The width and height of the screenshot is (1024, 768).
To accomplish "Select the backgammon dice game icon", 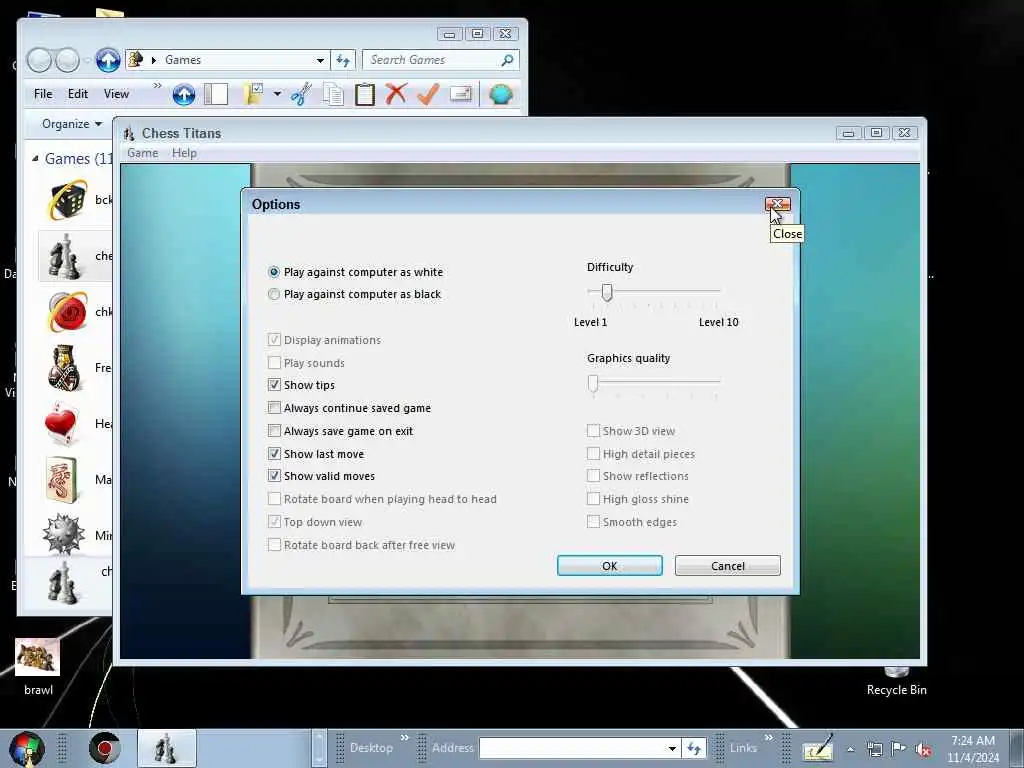I will [x=67, y=200].
